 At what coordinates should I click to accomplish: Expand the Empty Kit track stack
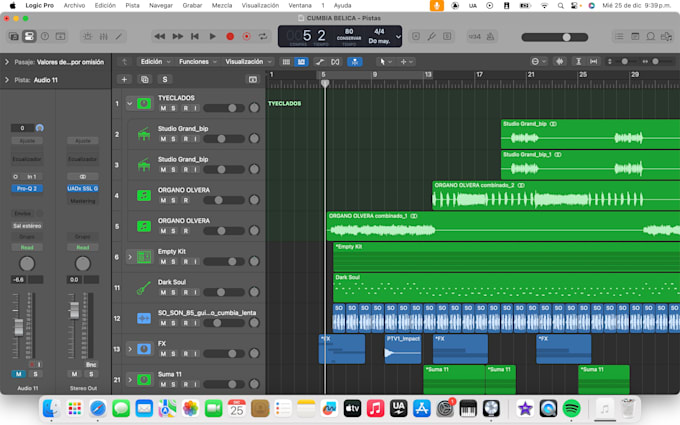[x=129, y=257]
